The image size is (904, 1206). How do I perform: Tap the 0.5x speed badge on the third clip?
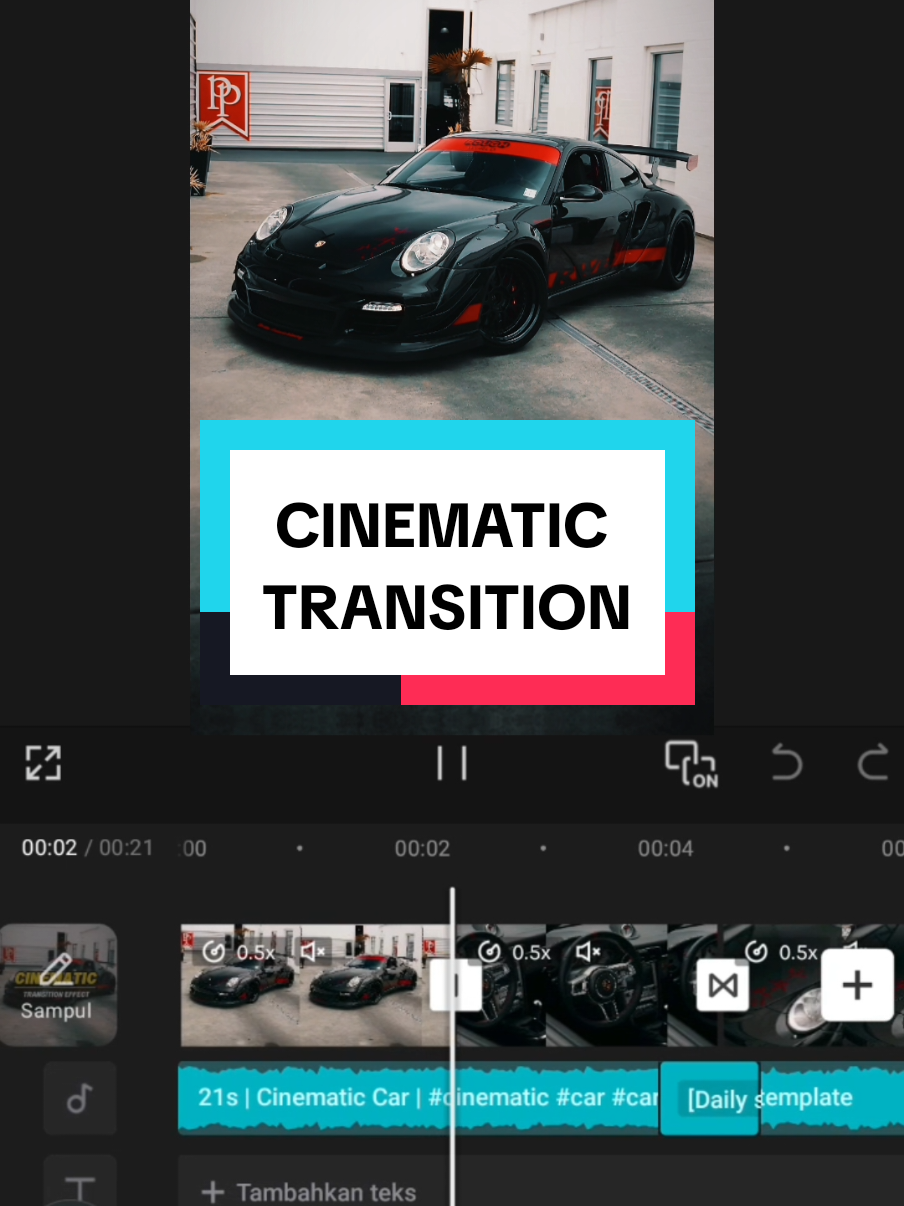pos(782,952)
